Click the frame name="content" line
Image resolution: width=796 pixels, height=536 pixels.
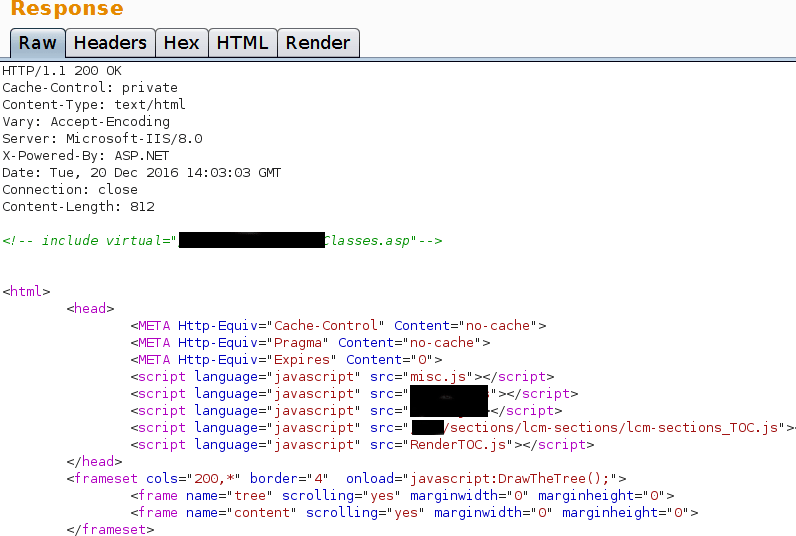click(x=414, y=513)
